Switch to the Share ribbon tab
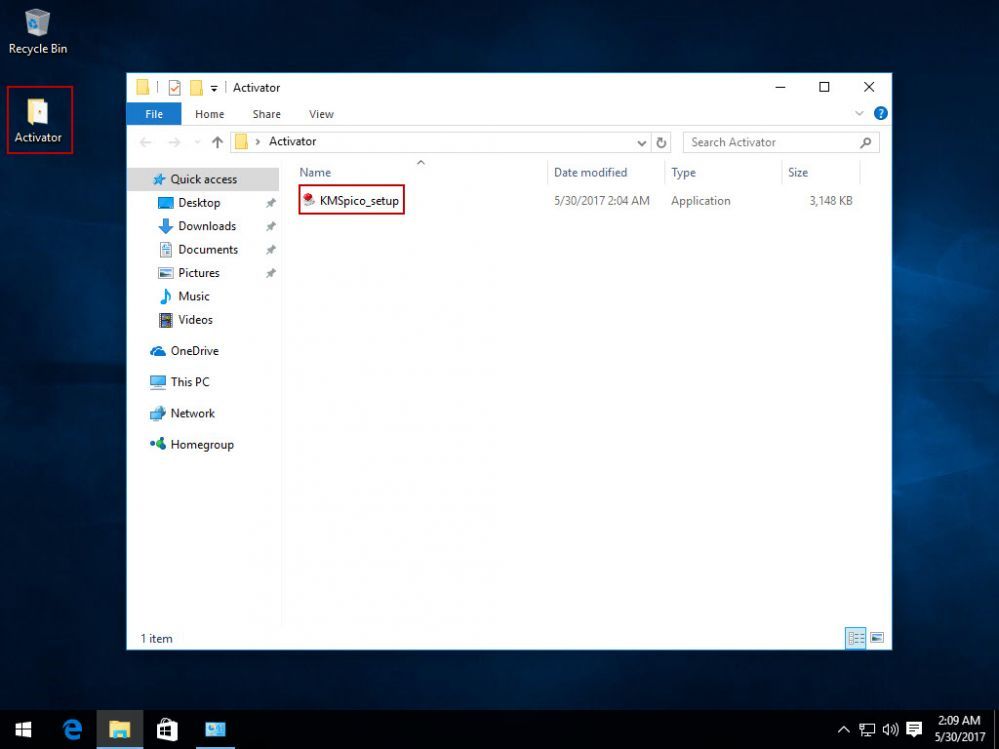This screenshot has width=999, height=749. tap(266, 114)
